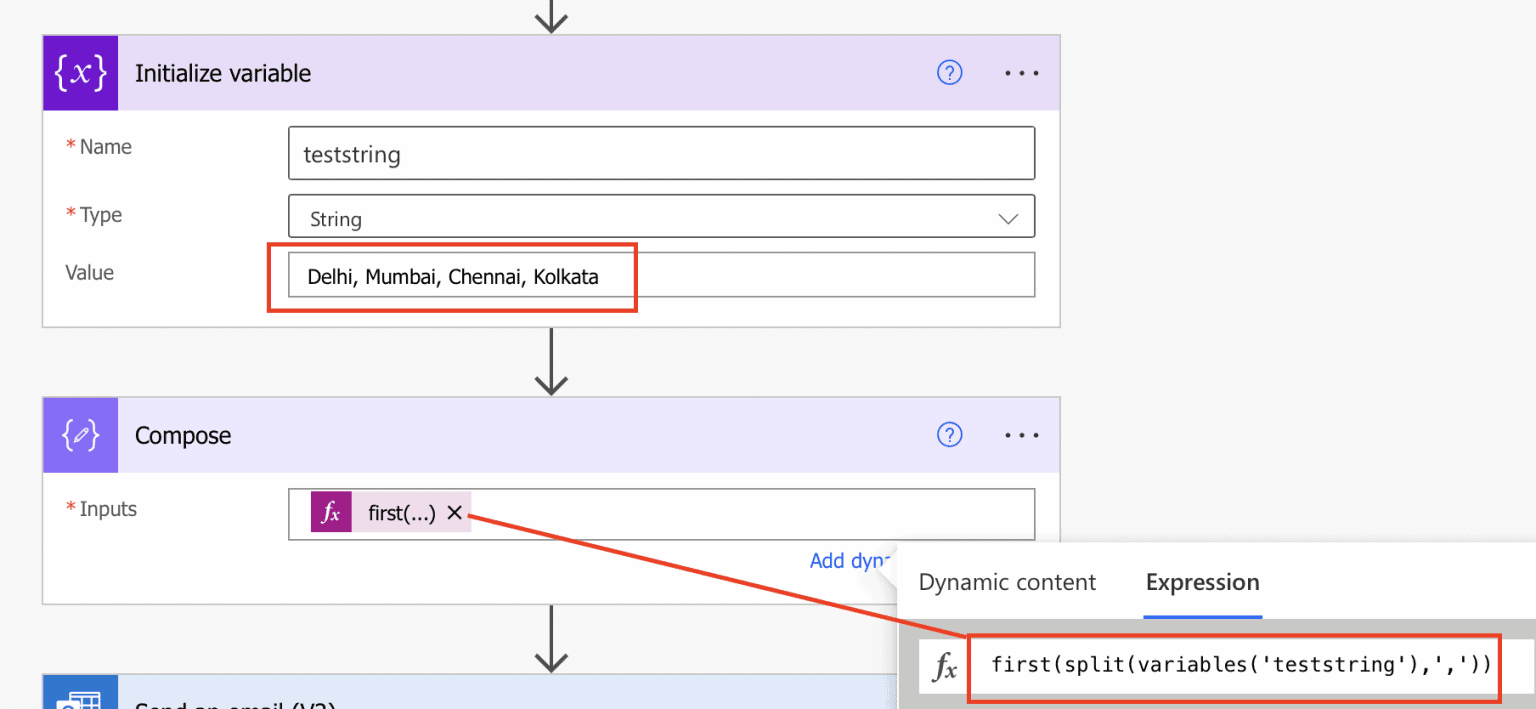Switch to the Expression tab
1536x709 pixels.
pyautogui.click(x=1202, y=581)
